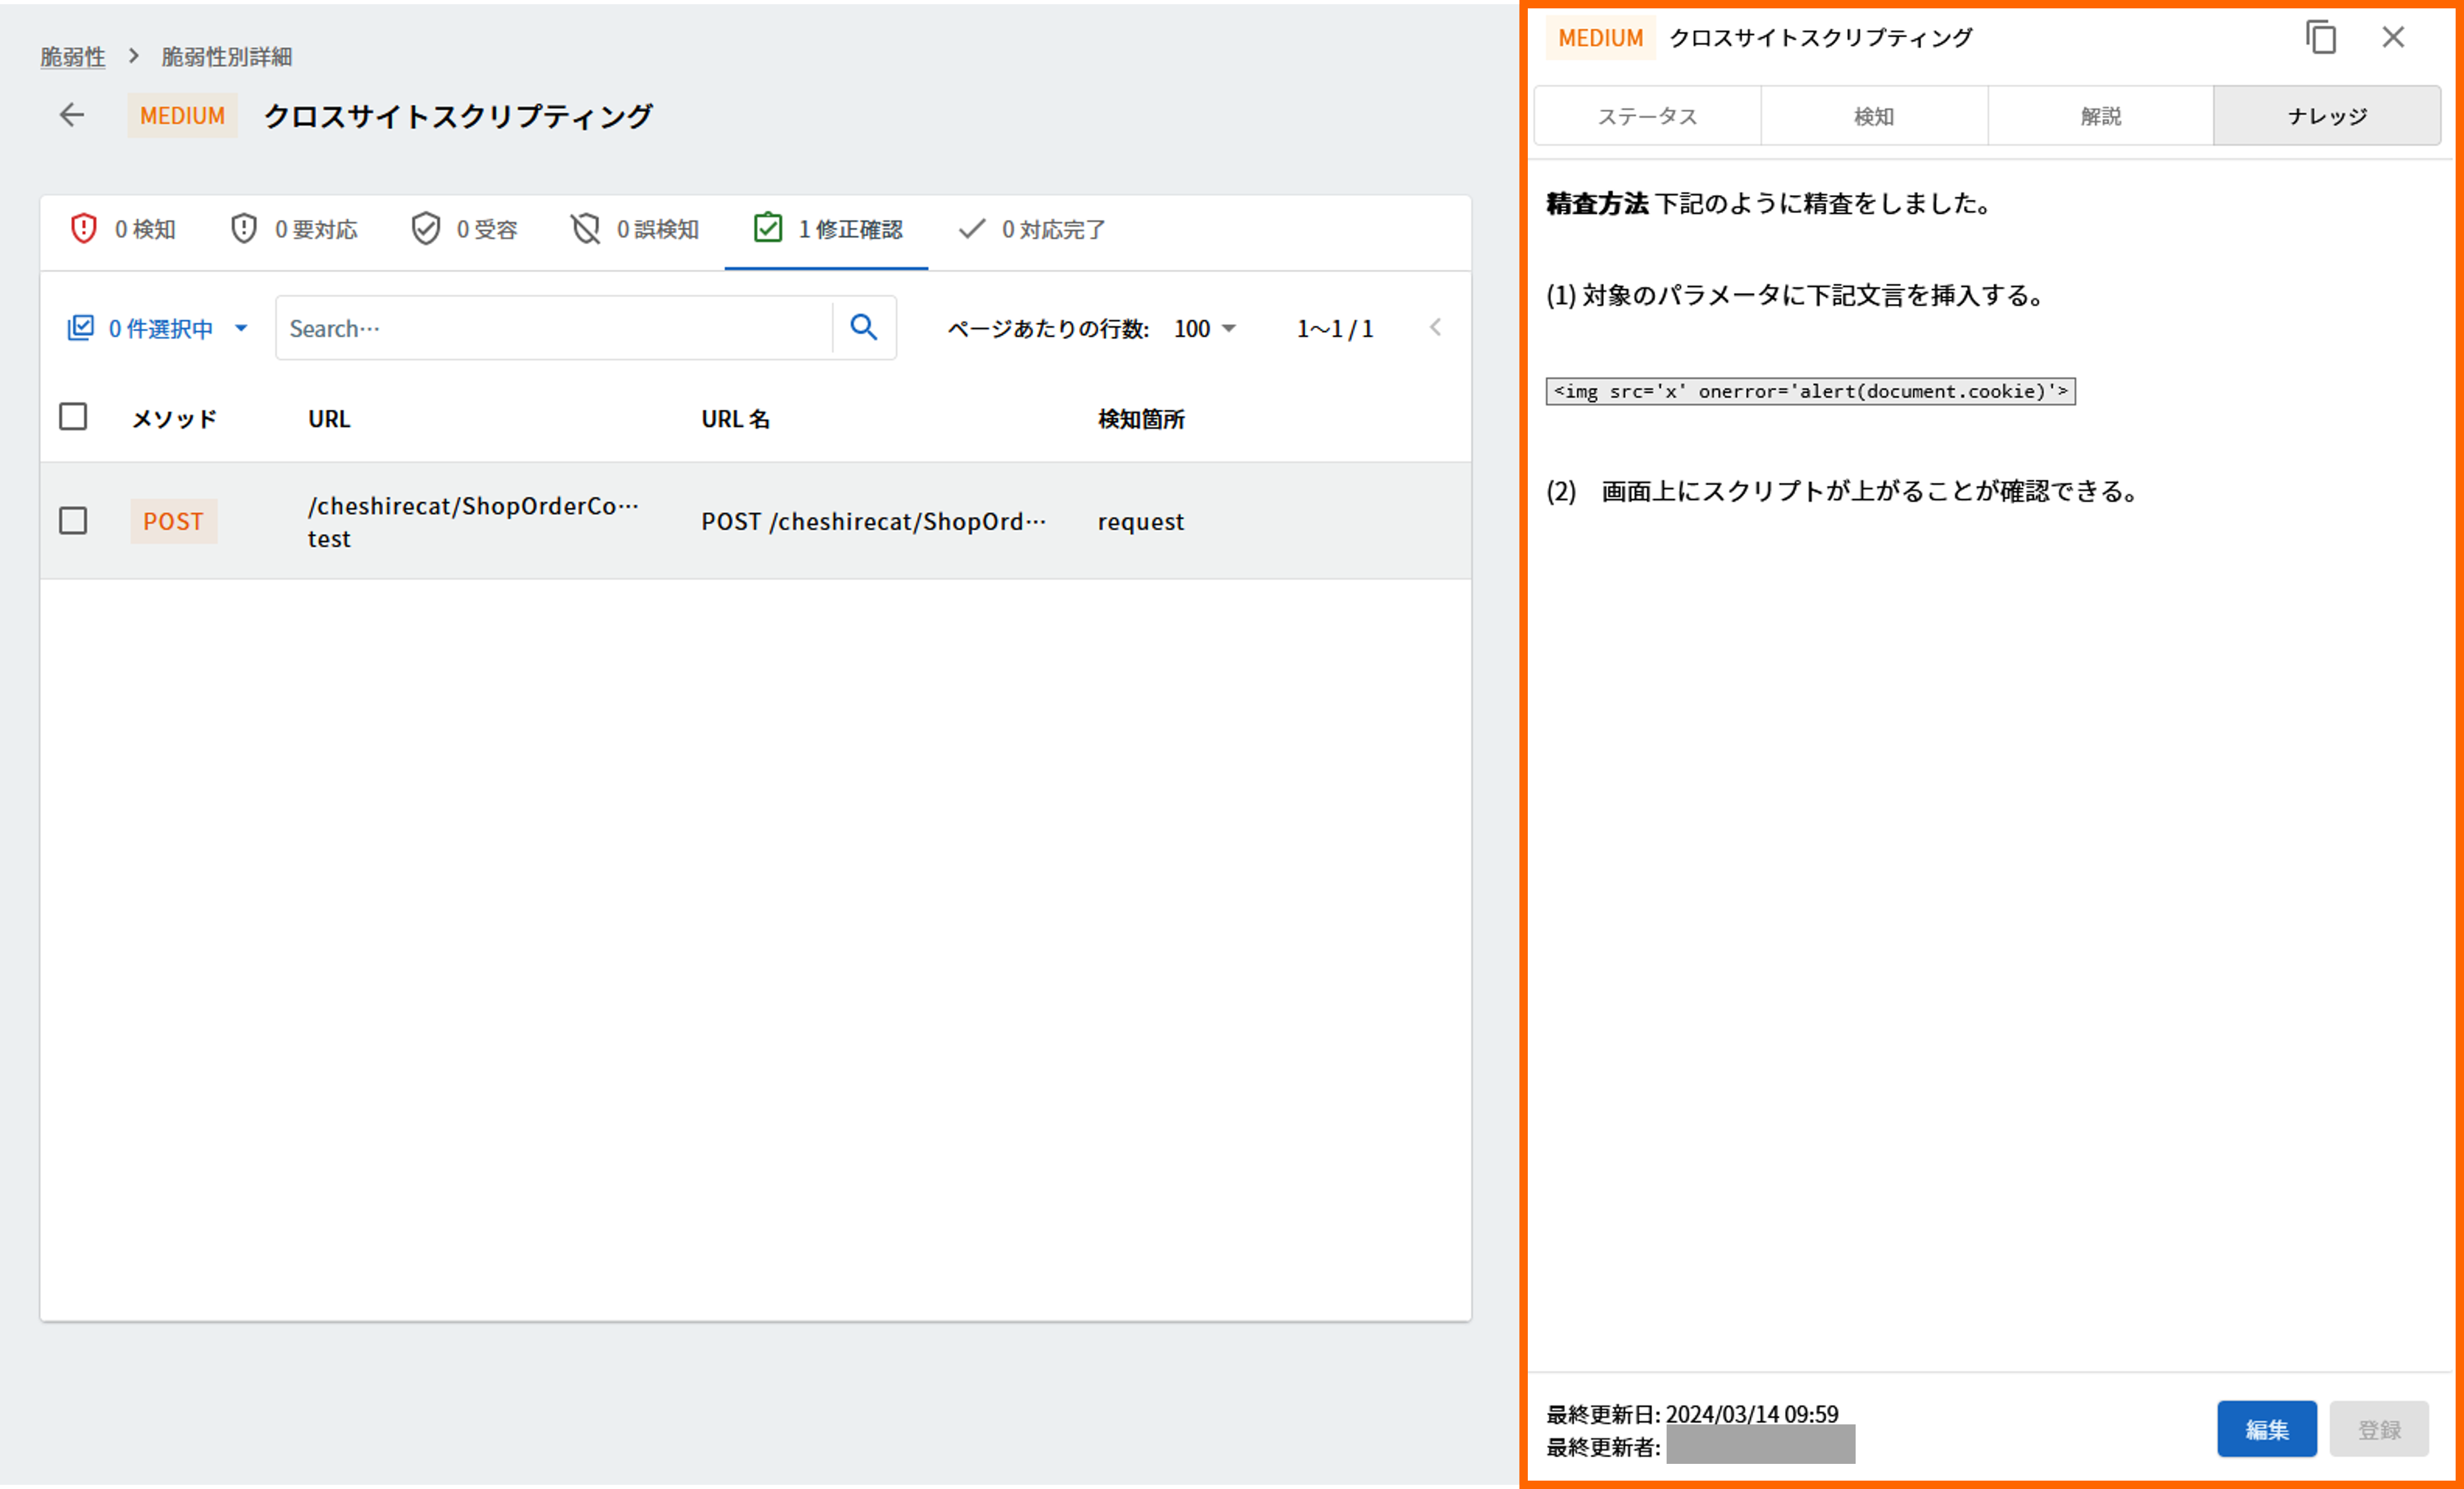Click the copy icon in the detail panel

[2320, 38]
